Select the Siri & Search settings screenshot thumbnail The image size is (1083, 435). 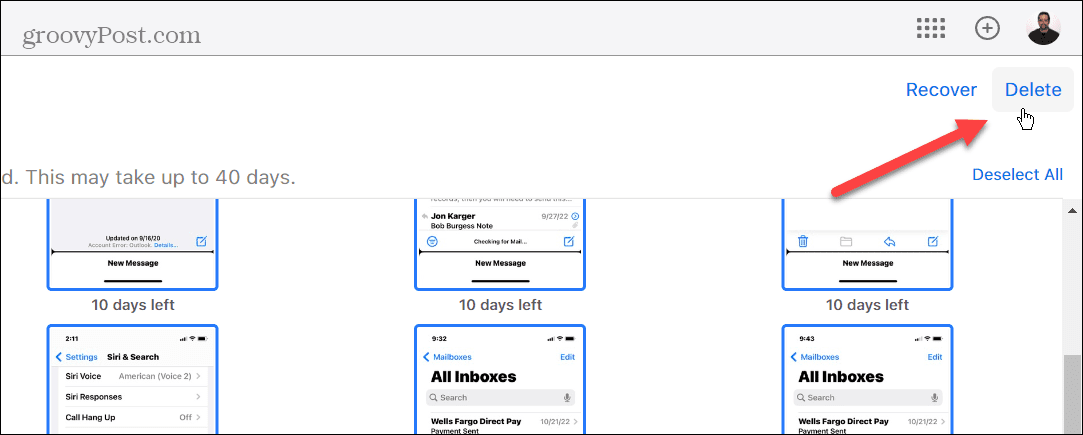click(x=131, y=380)
